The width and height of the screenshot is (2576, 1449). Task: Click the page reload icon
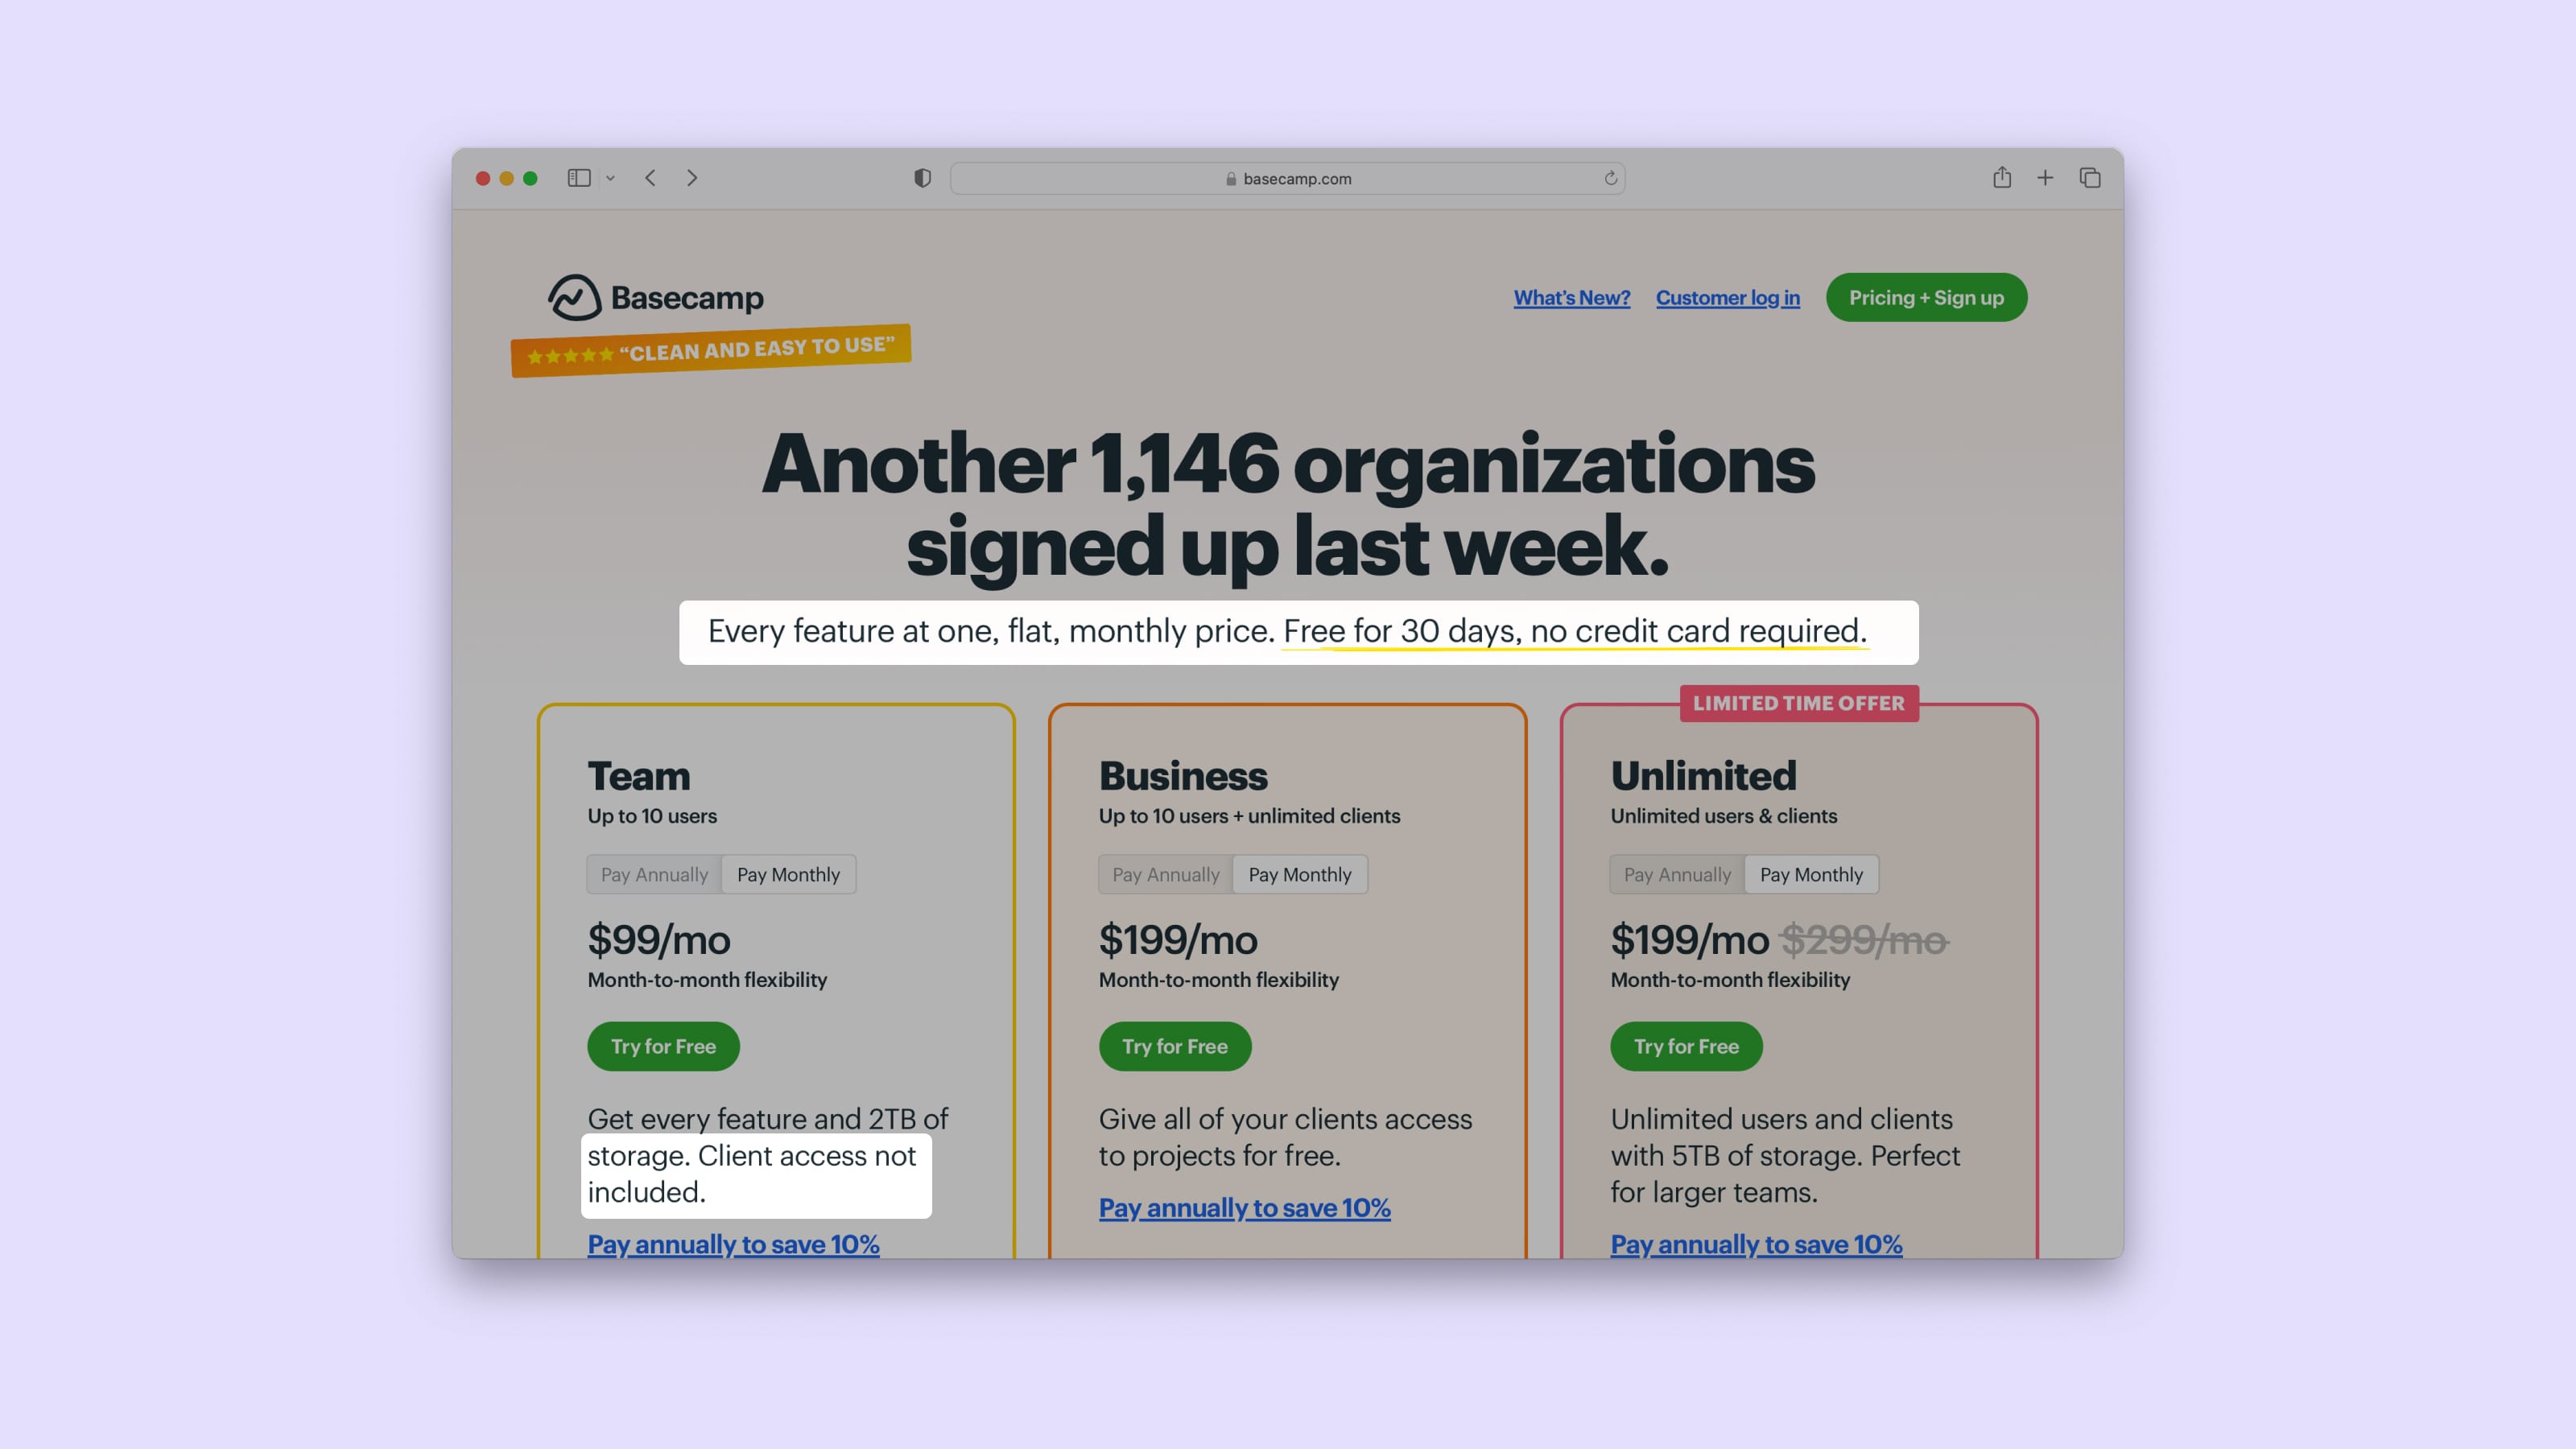pos(1610,177)
